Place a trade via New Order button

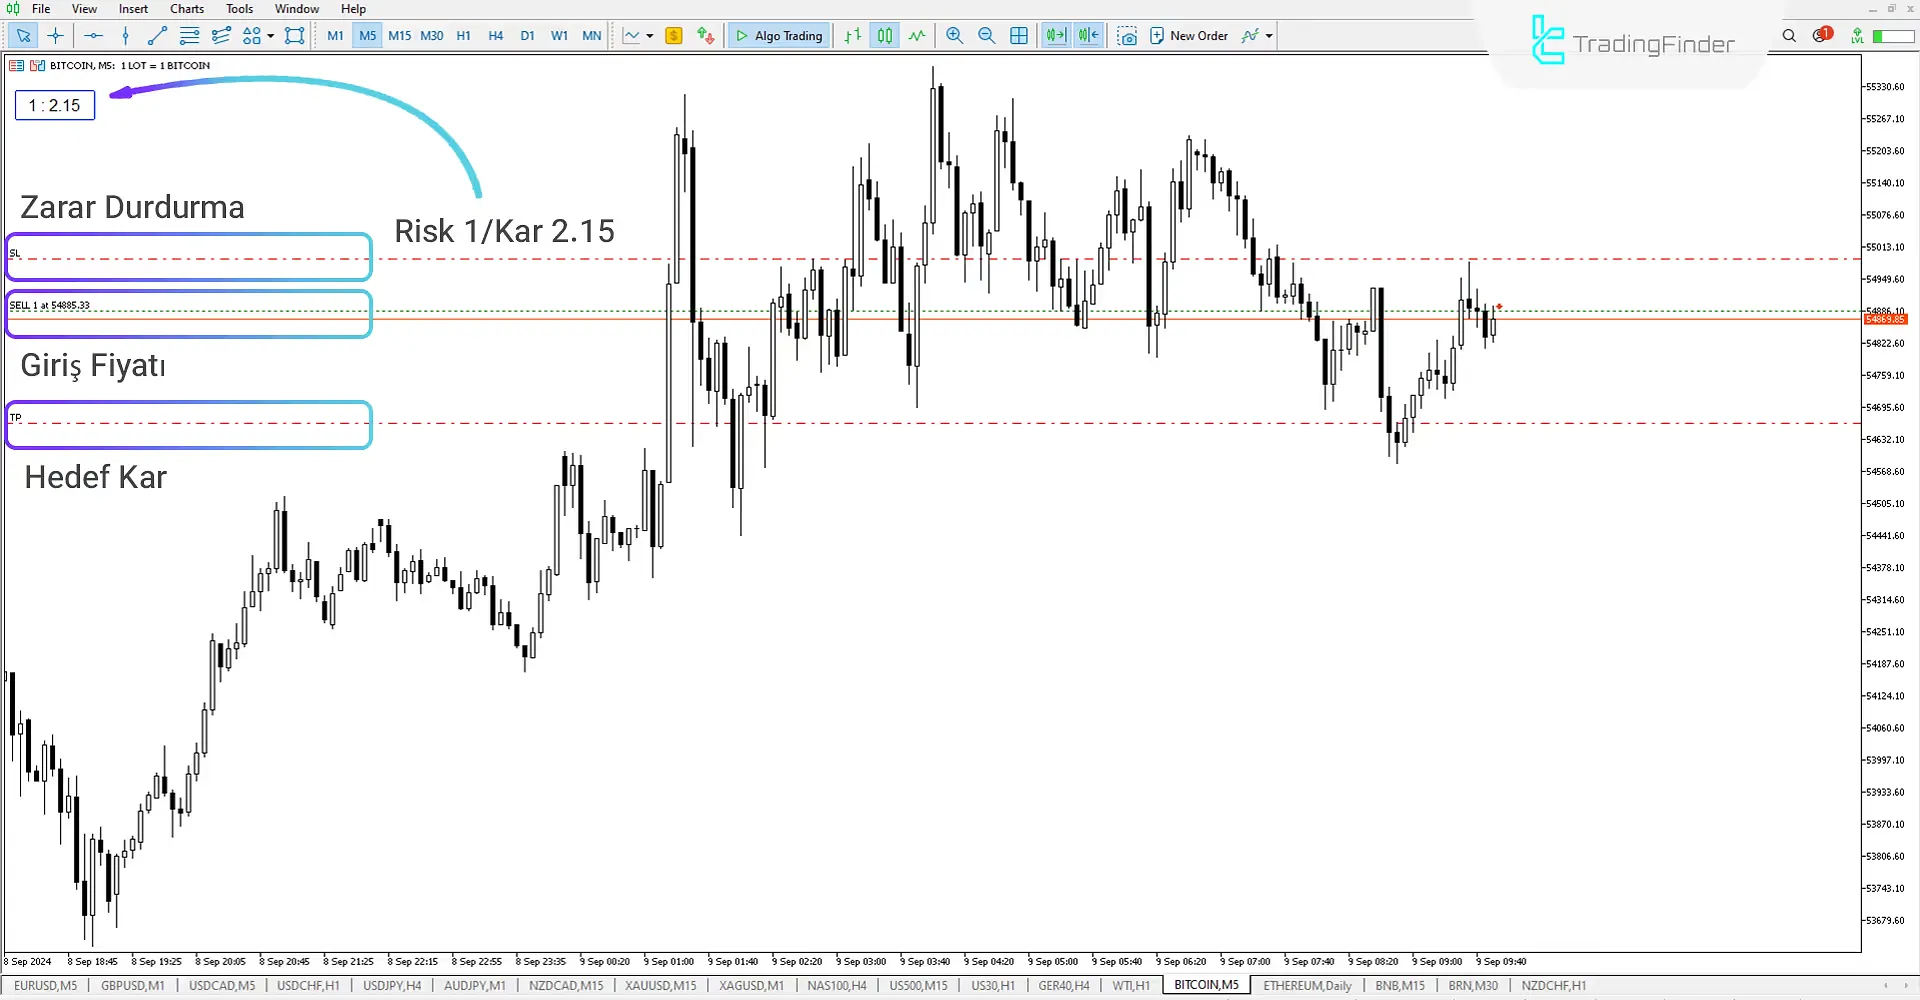[1190, 35]
